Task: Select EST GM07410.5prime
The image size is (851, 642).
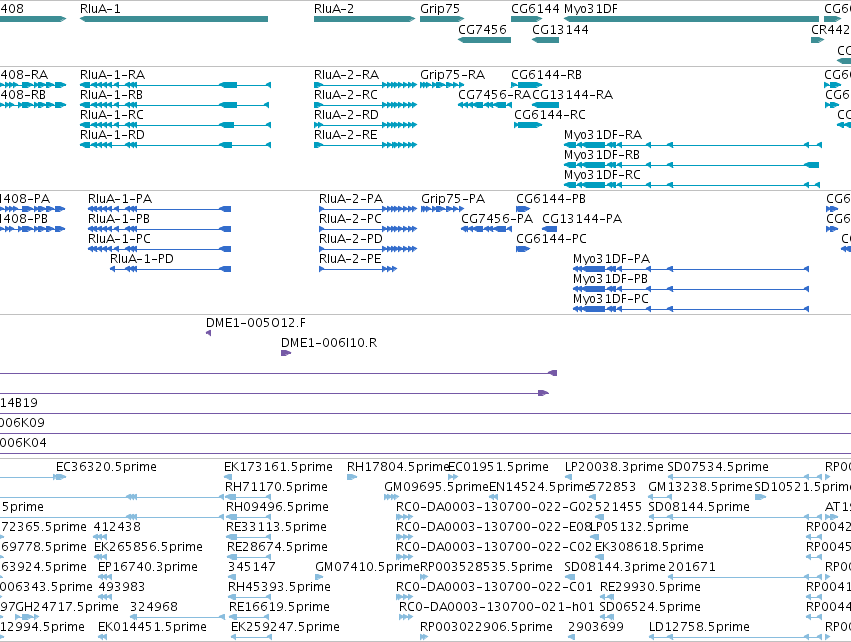Action: click(x=367, y=567)
